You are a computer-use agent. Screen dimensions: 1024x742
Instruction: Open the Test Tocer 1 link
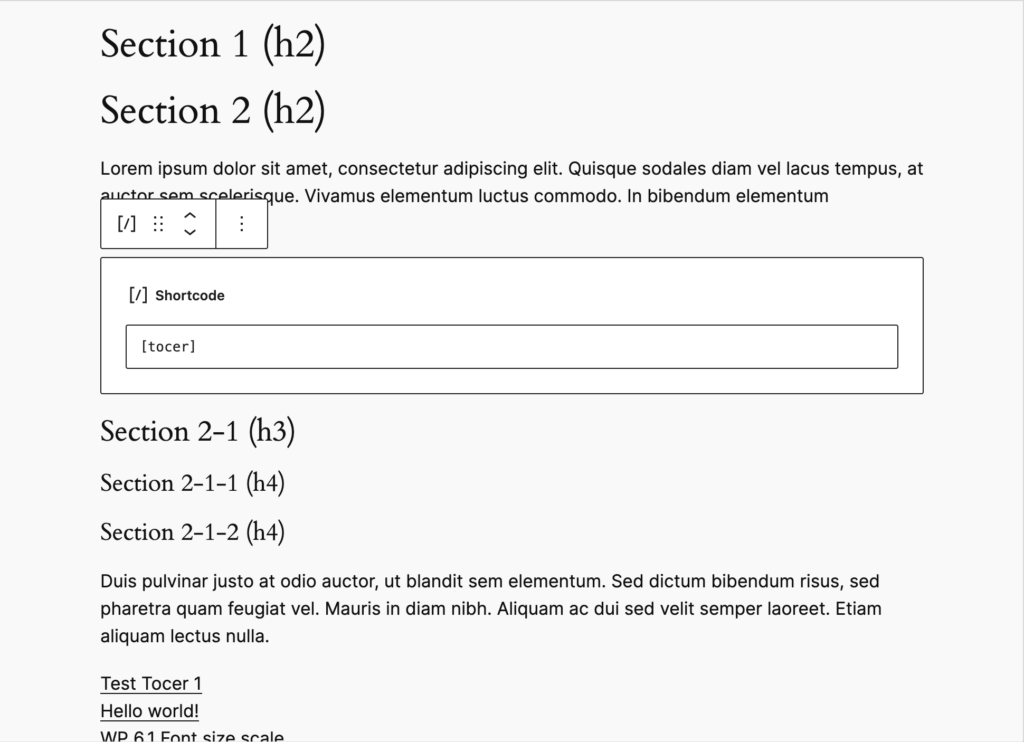pyautogui.click(x=152, y=684)
